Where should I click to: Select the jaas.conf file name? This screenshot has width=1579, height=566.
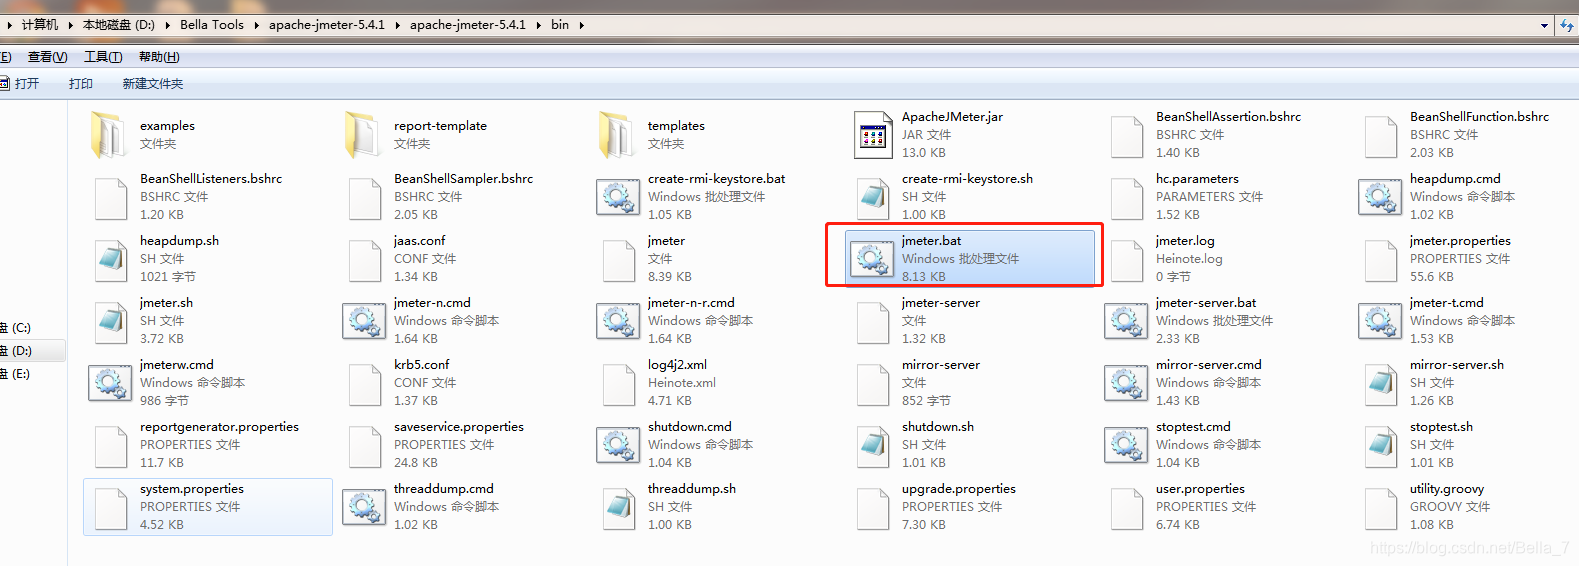click(419, 241)
